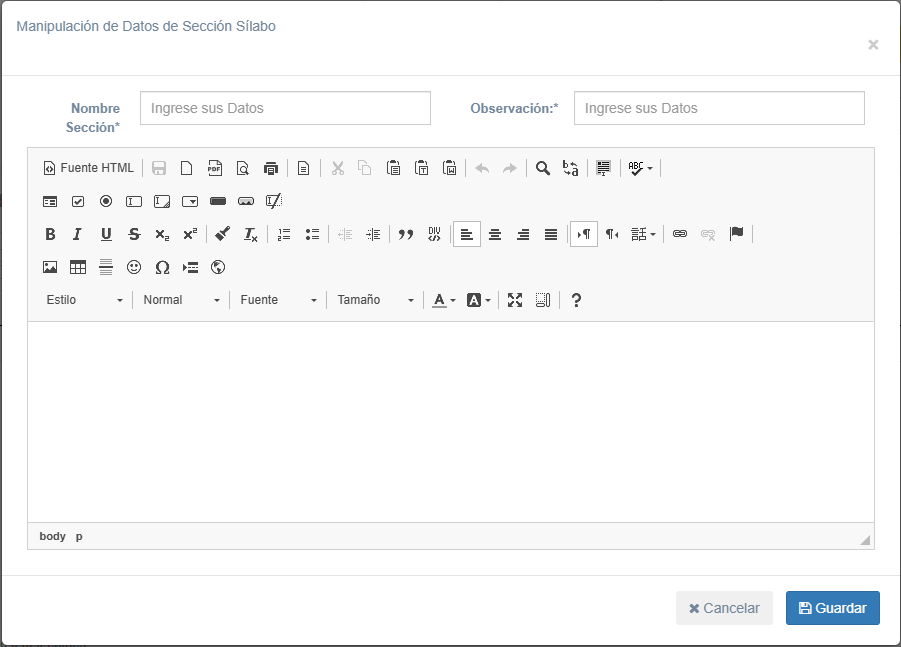901x647 pixels.
Task: Click the Nombre Sección input field
Action: pos(285,108)
